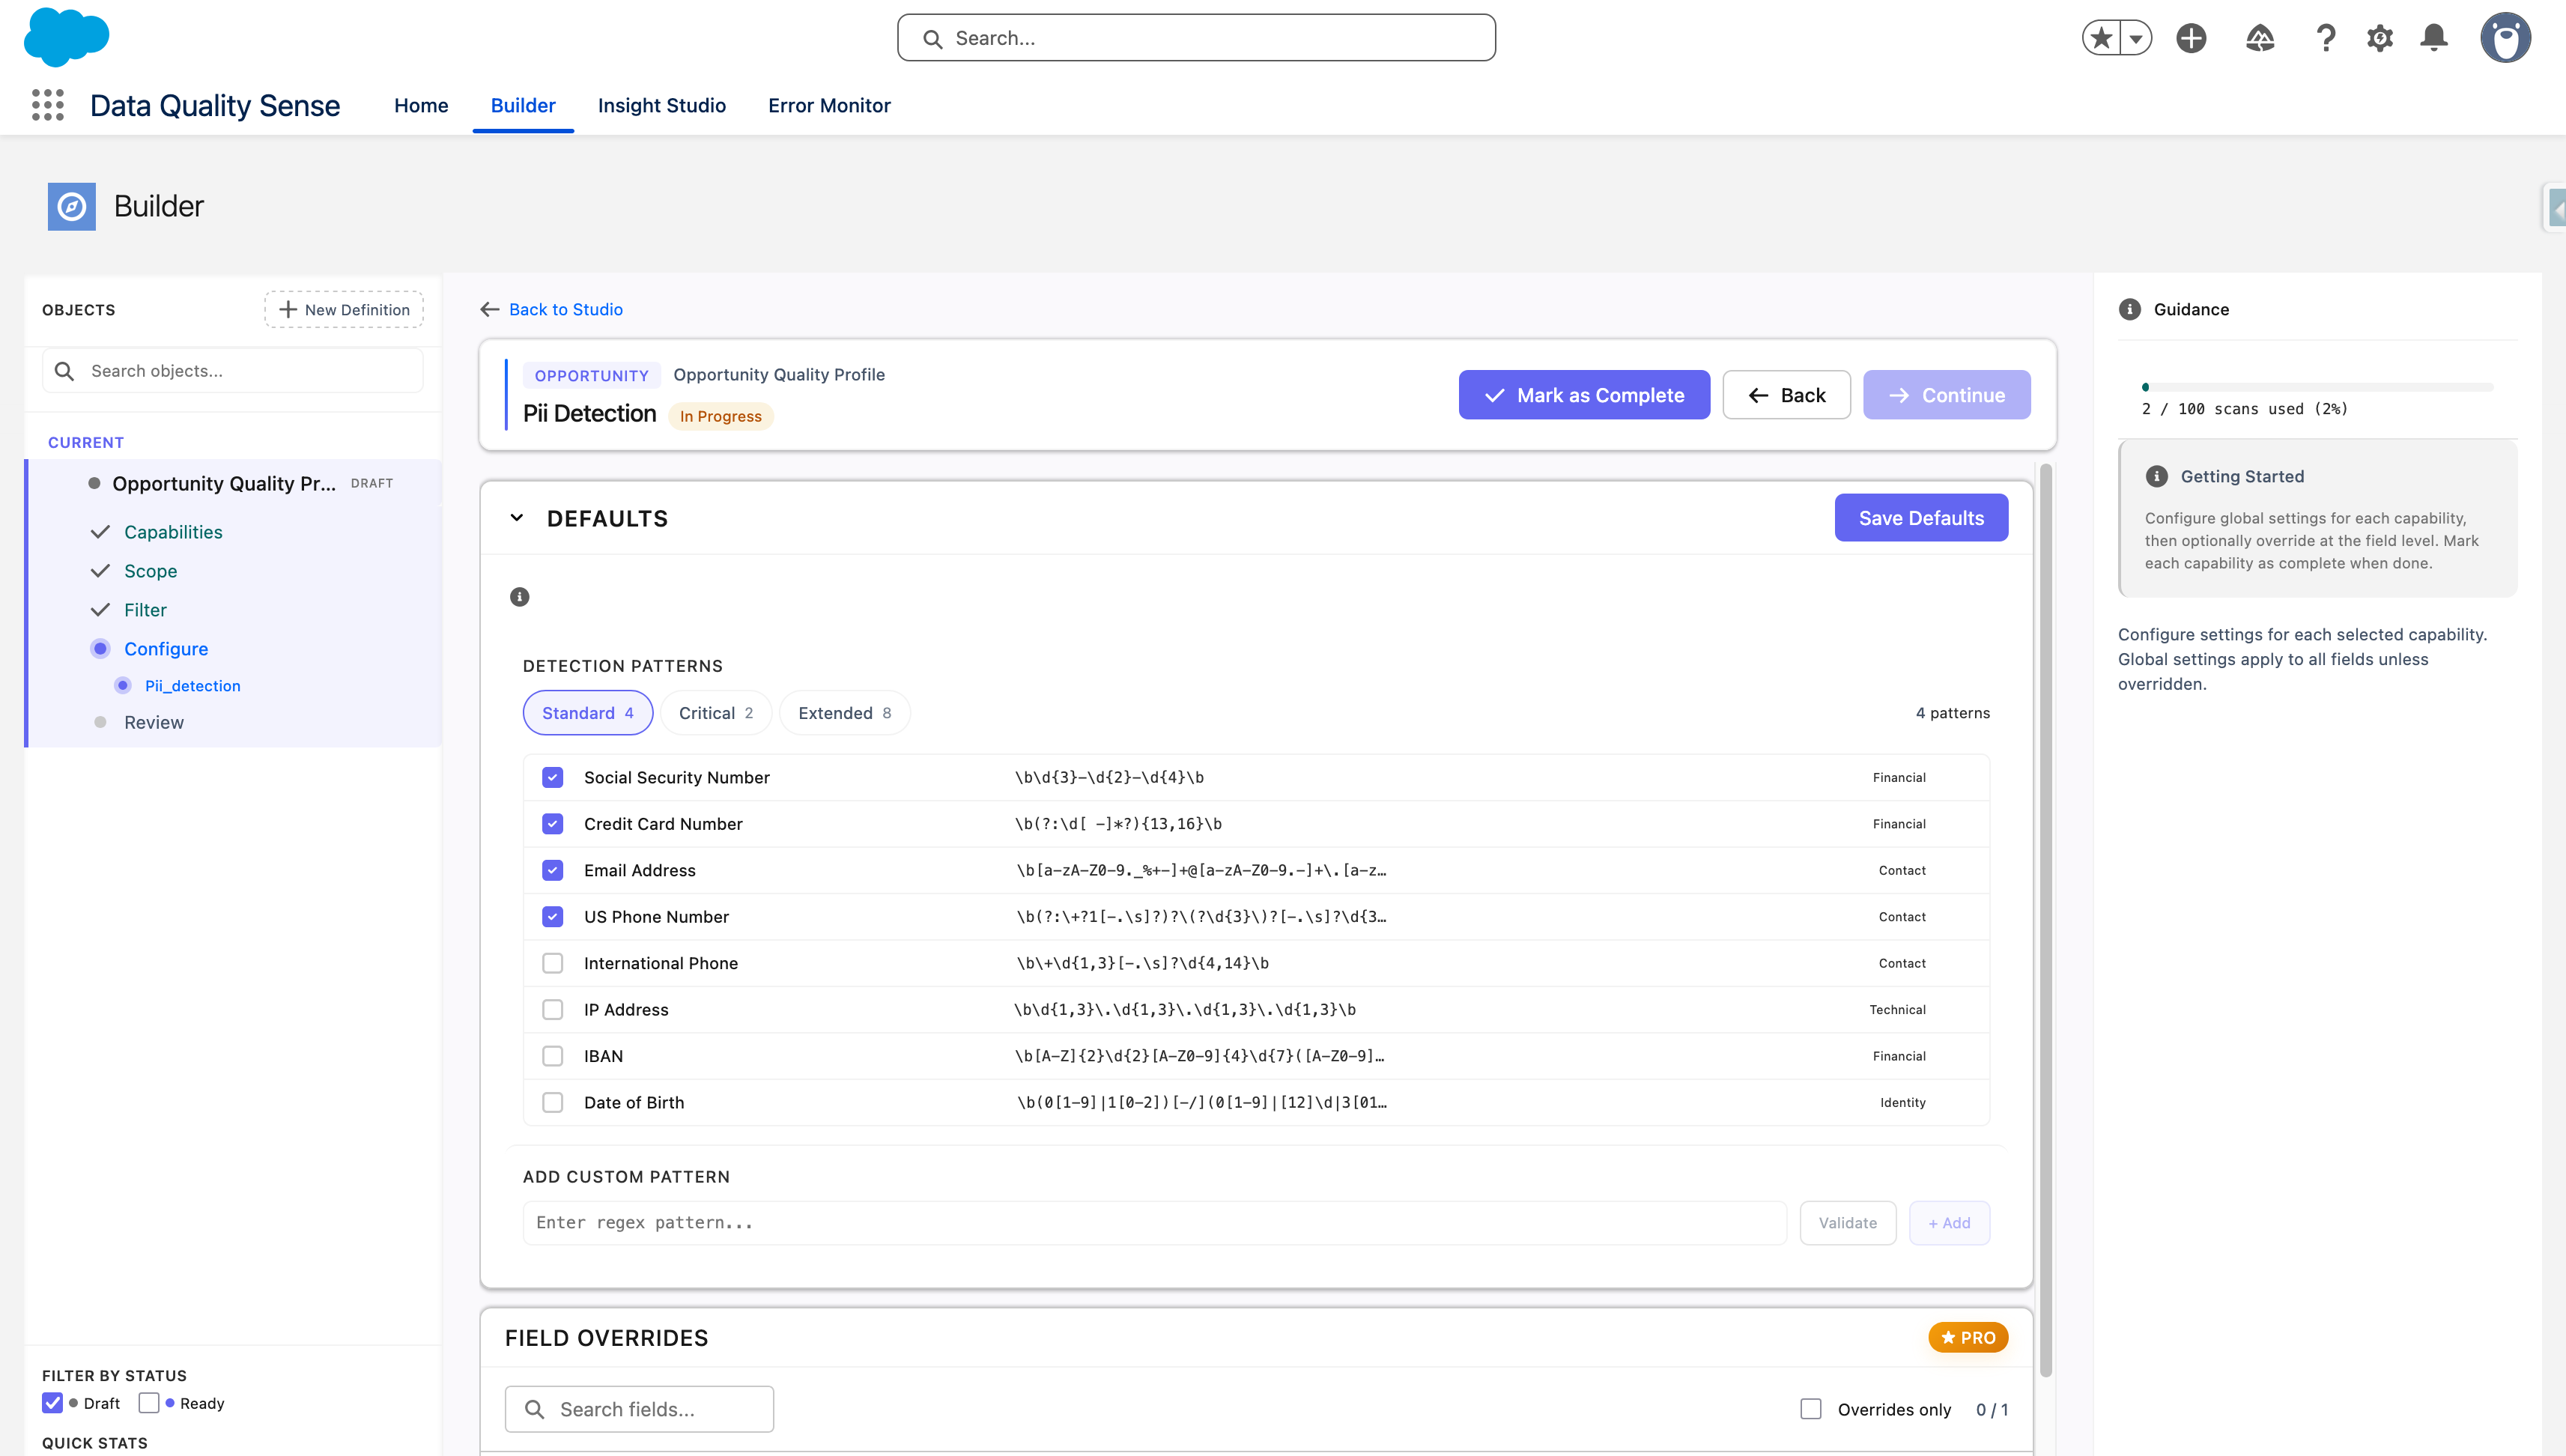Focus the global Search field
The image size is (2566, 1456).
[x=1196, y=38]
